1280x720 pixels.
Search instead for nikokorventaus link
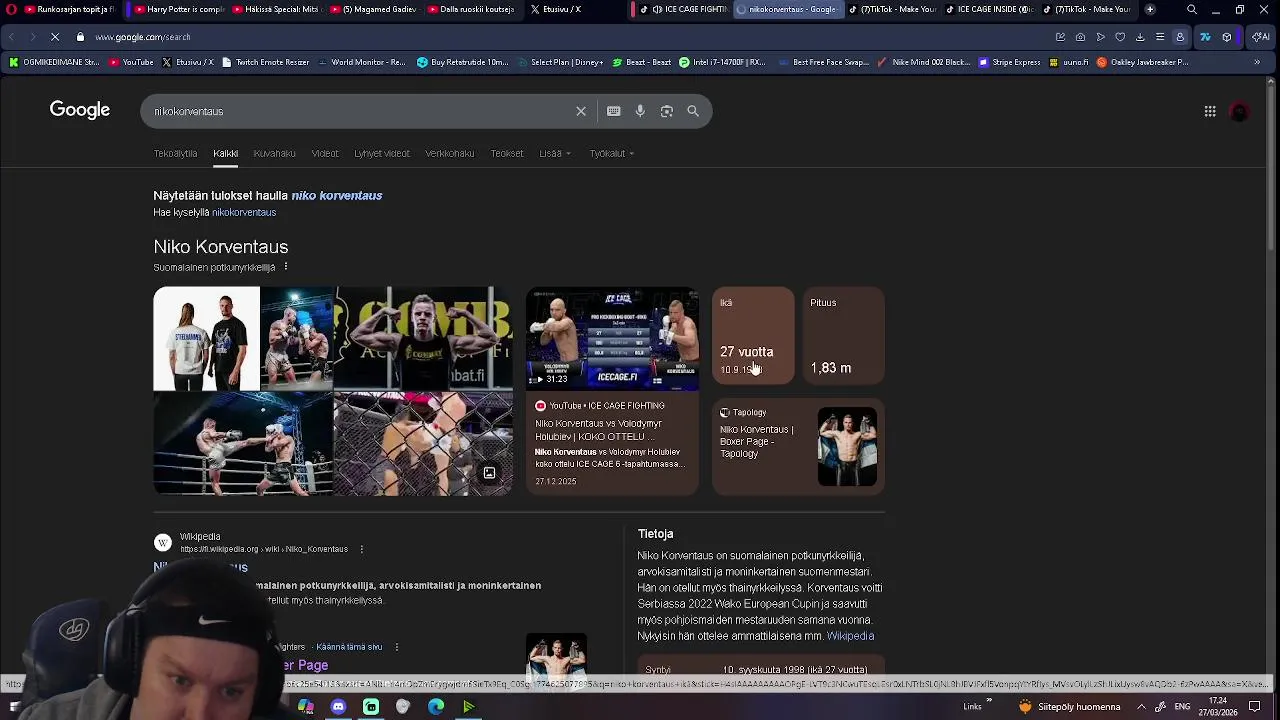[x=244, y=212]
